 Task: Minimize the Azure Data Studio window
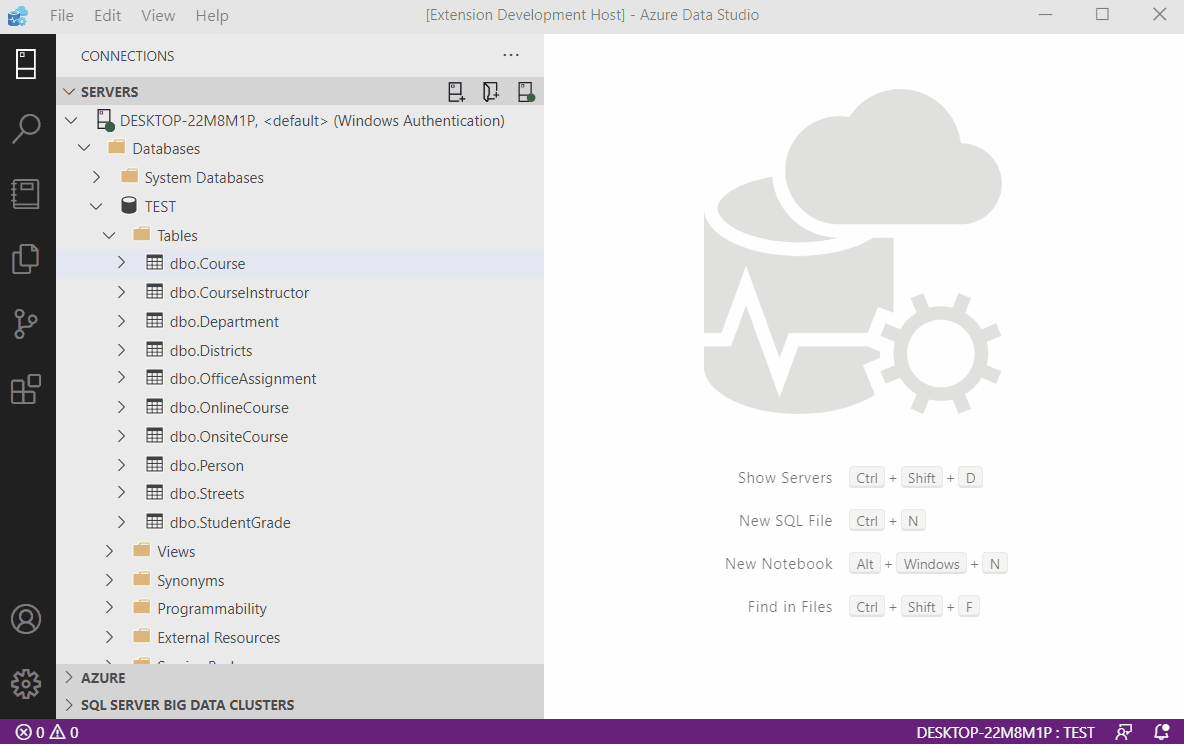pos(1046,15)
